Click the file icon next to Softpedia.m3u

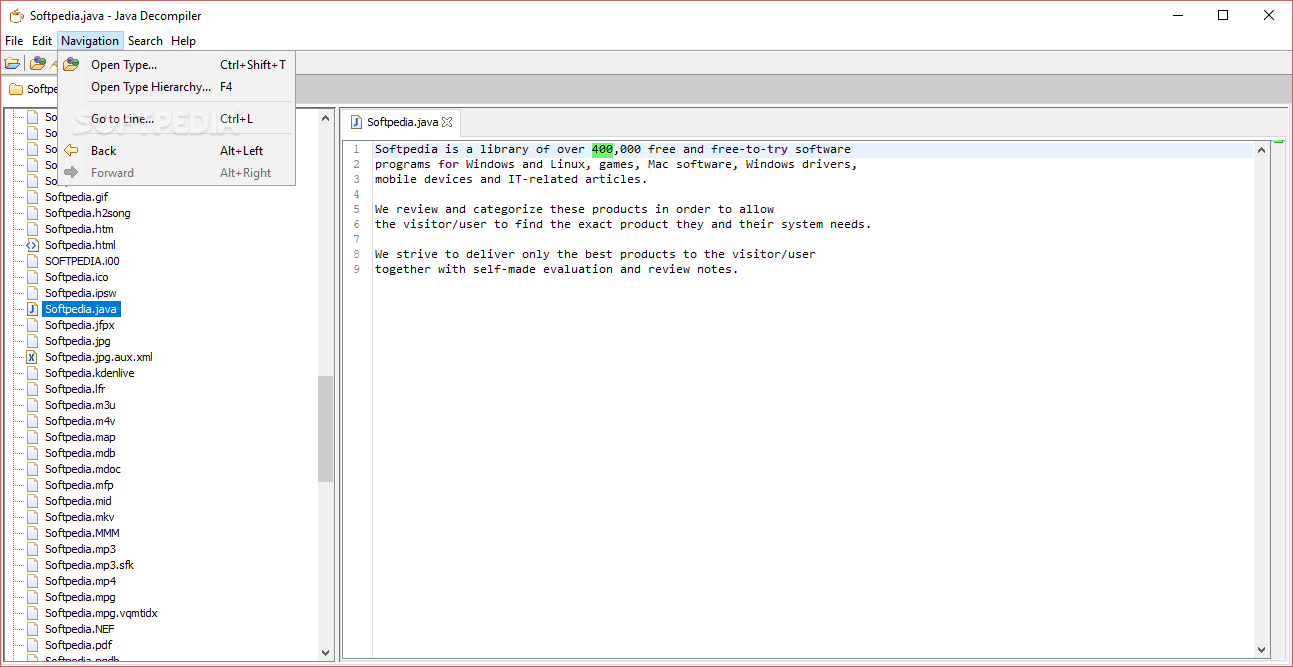point(32,405)
